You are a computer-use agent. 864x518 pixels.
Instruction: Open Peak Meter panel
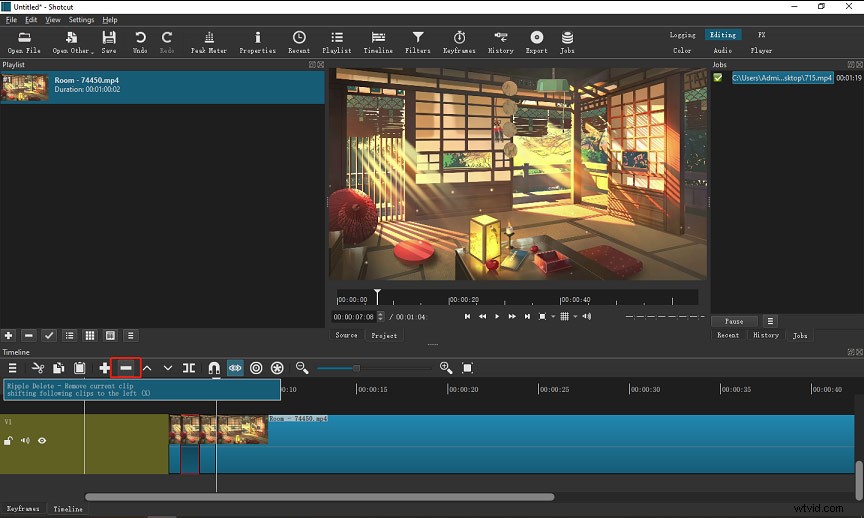pos(209,42)
